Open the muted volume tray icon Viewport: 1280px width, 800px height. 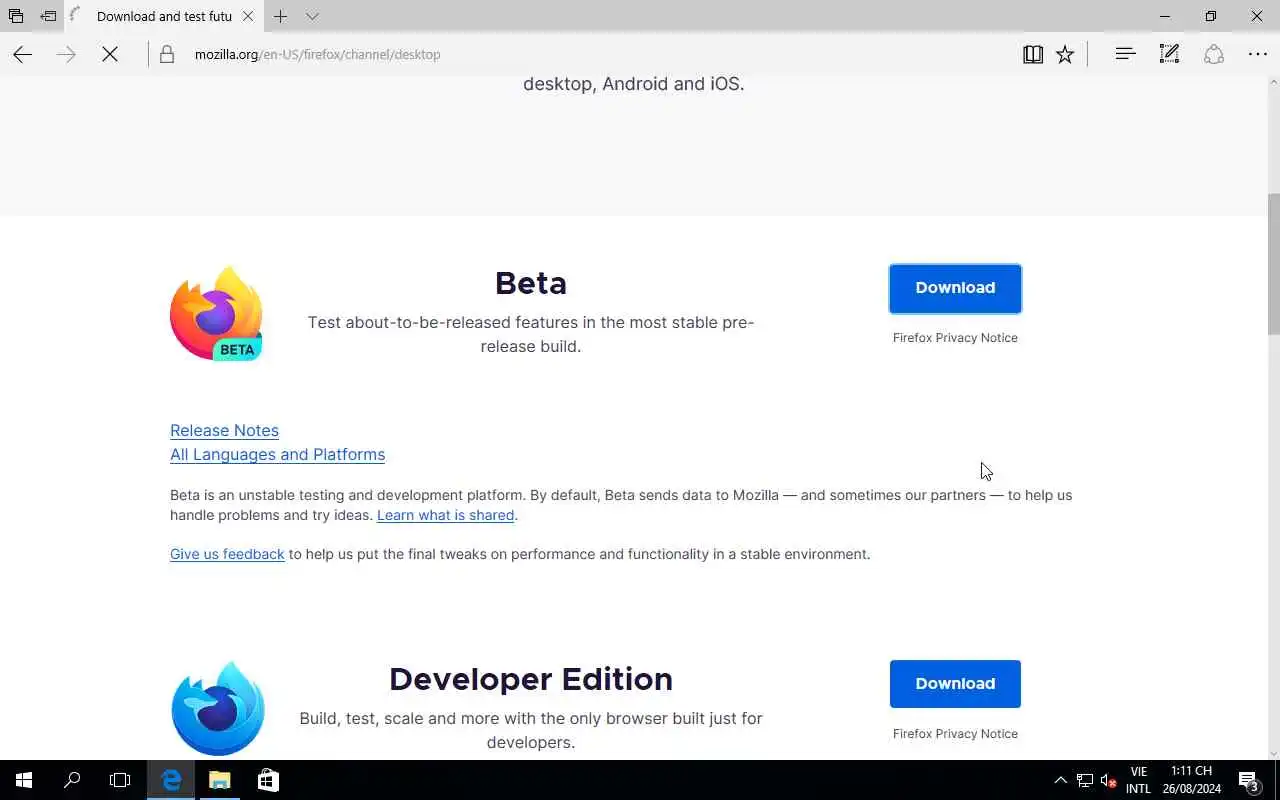click(x=1108, y=780)
